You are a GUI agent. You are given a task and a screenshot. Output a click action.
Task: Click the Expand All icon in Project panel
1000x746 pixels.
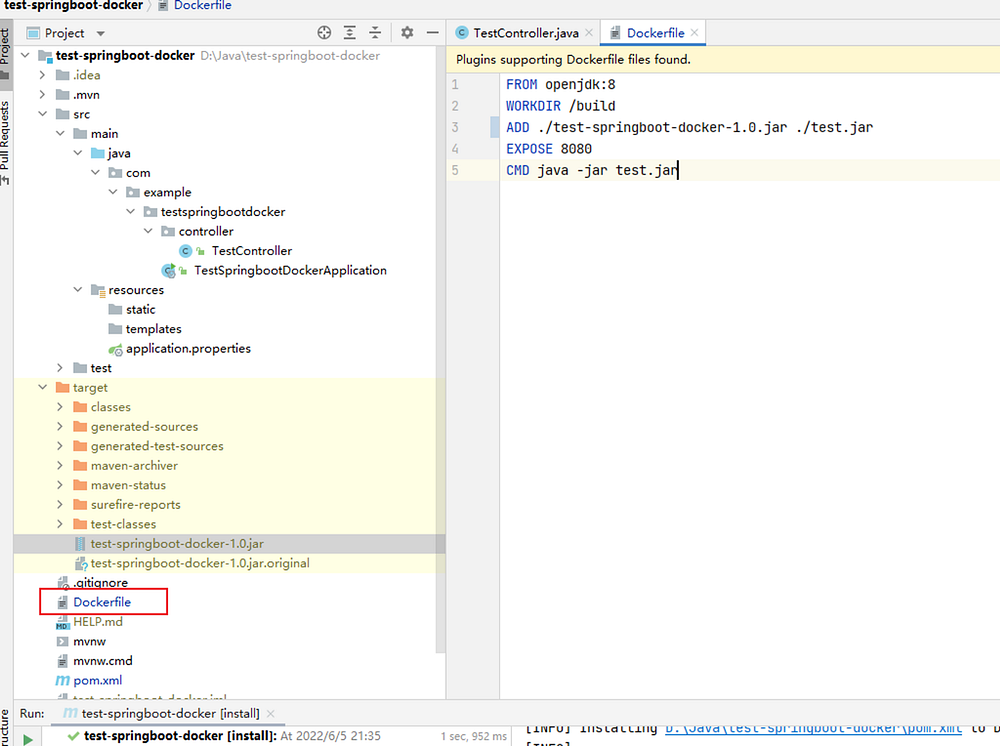[349, 33]
